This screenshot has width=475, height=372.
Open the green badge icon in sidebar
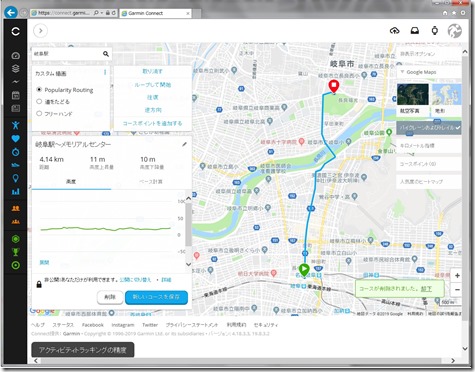(16, 239)
